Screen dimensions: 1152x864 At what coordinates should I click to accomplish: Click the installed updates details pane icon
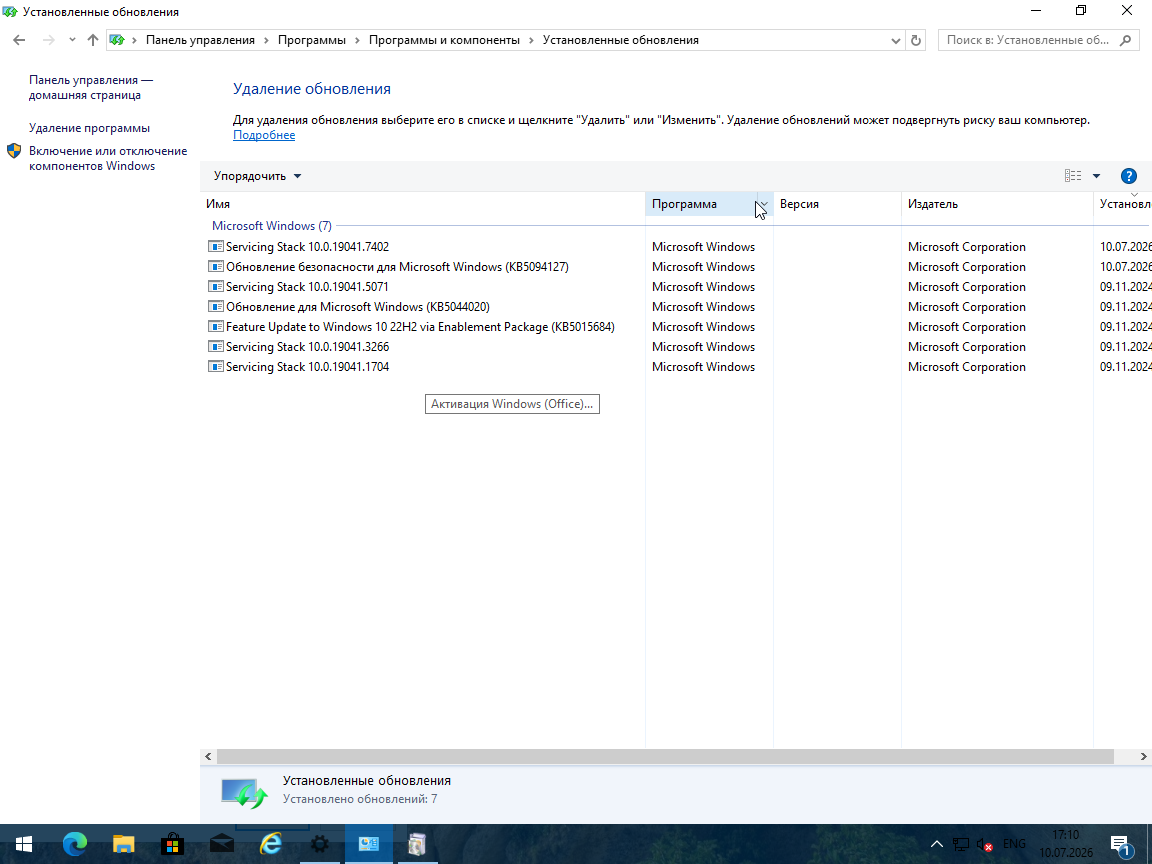pyautogui.click(x=245, y=793)
